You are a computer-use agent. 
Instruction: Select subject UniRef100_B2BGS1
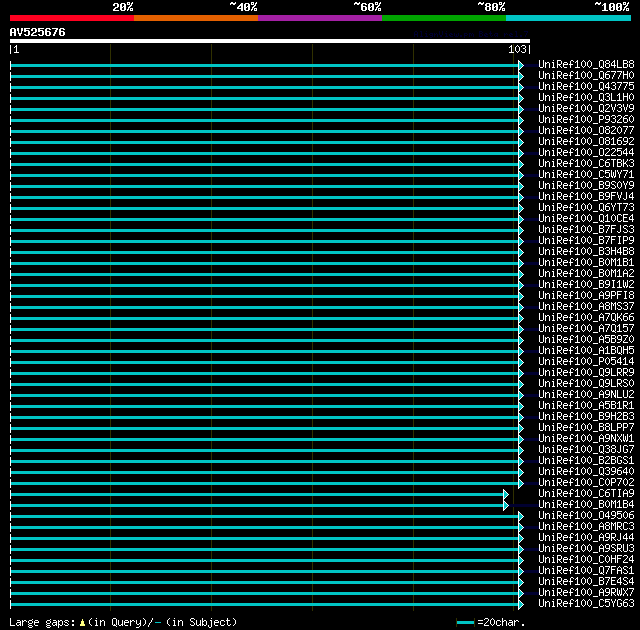(x=586, y=461)
